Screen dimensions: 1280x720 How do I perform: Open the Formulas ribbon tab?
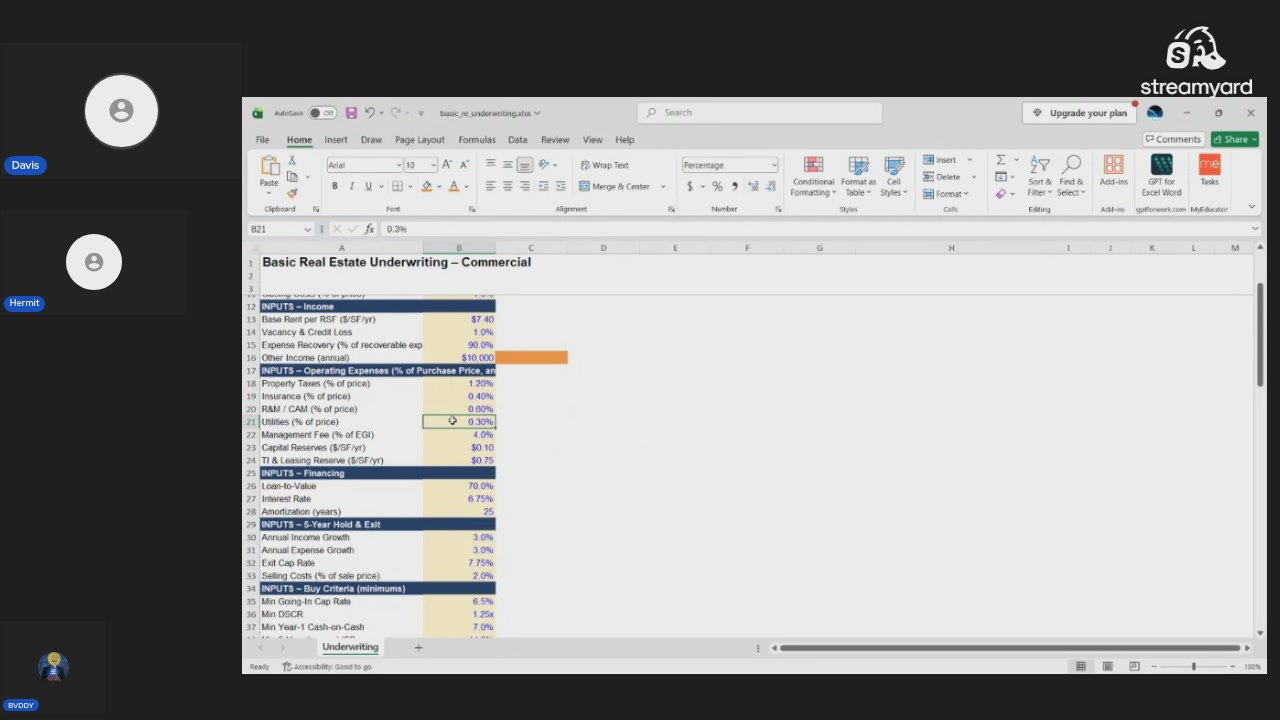(477, 140)
